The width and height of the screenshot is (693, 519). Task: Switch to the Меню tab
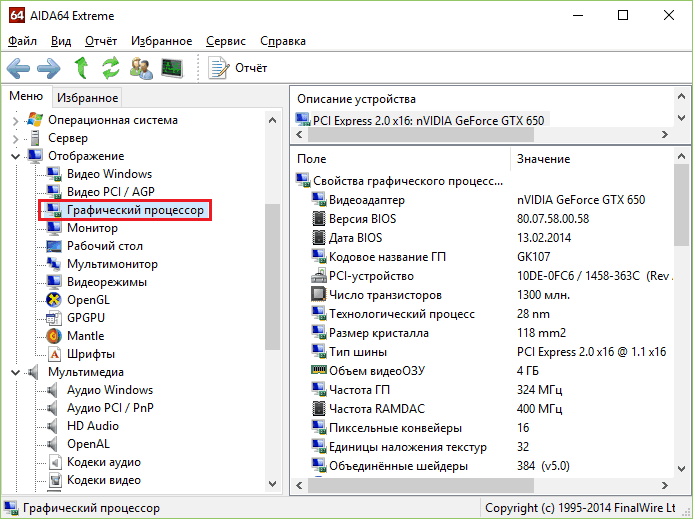26,96
